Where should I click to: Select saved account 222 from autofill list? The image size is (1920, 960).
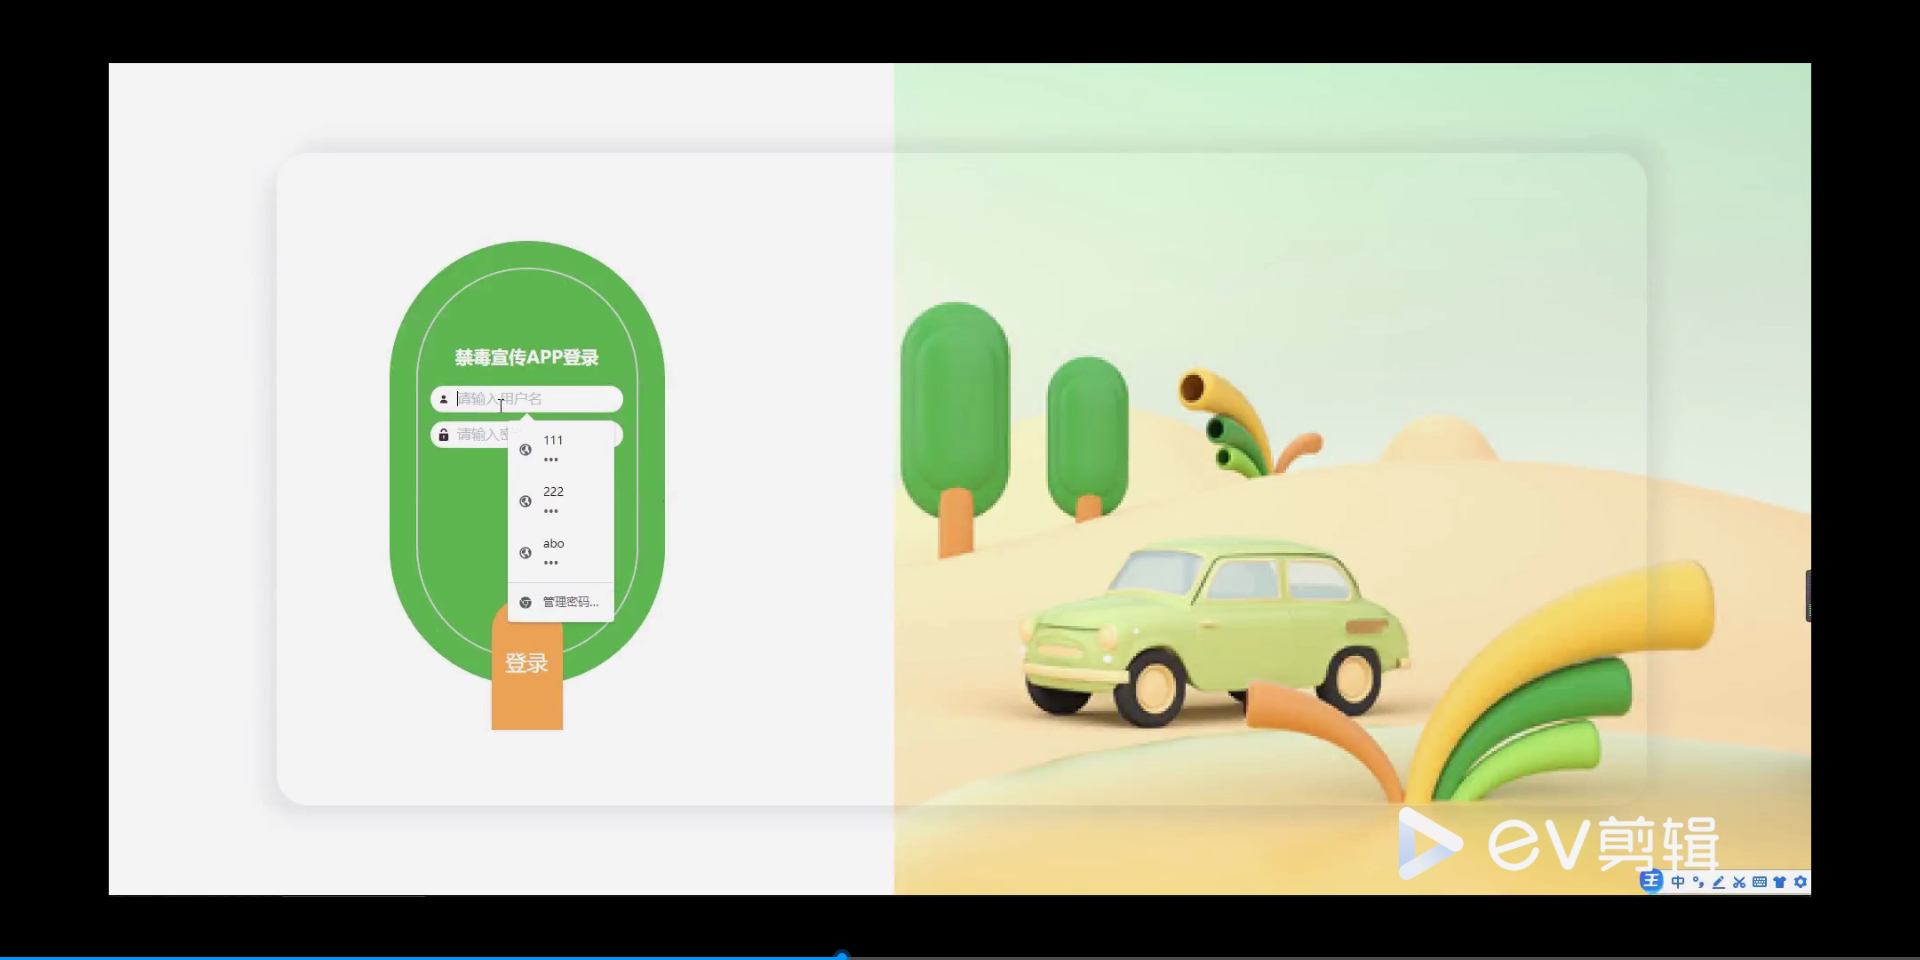[x=561, y=501]
